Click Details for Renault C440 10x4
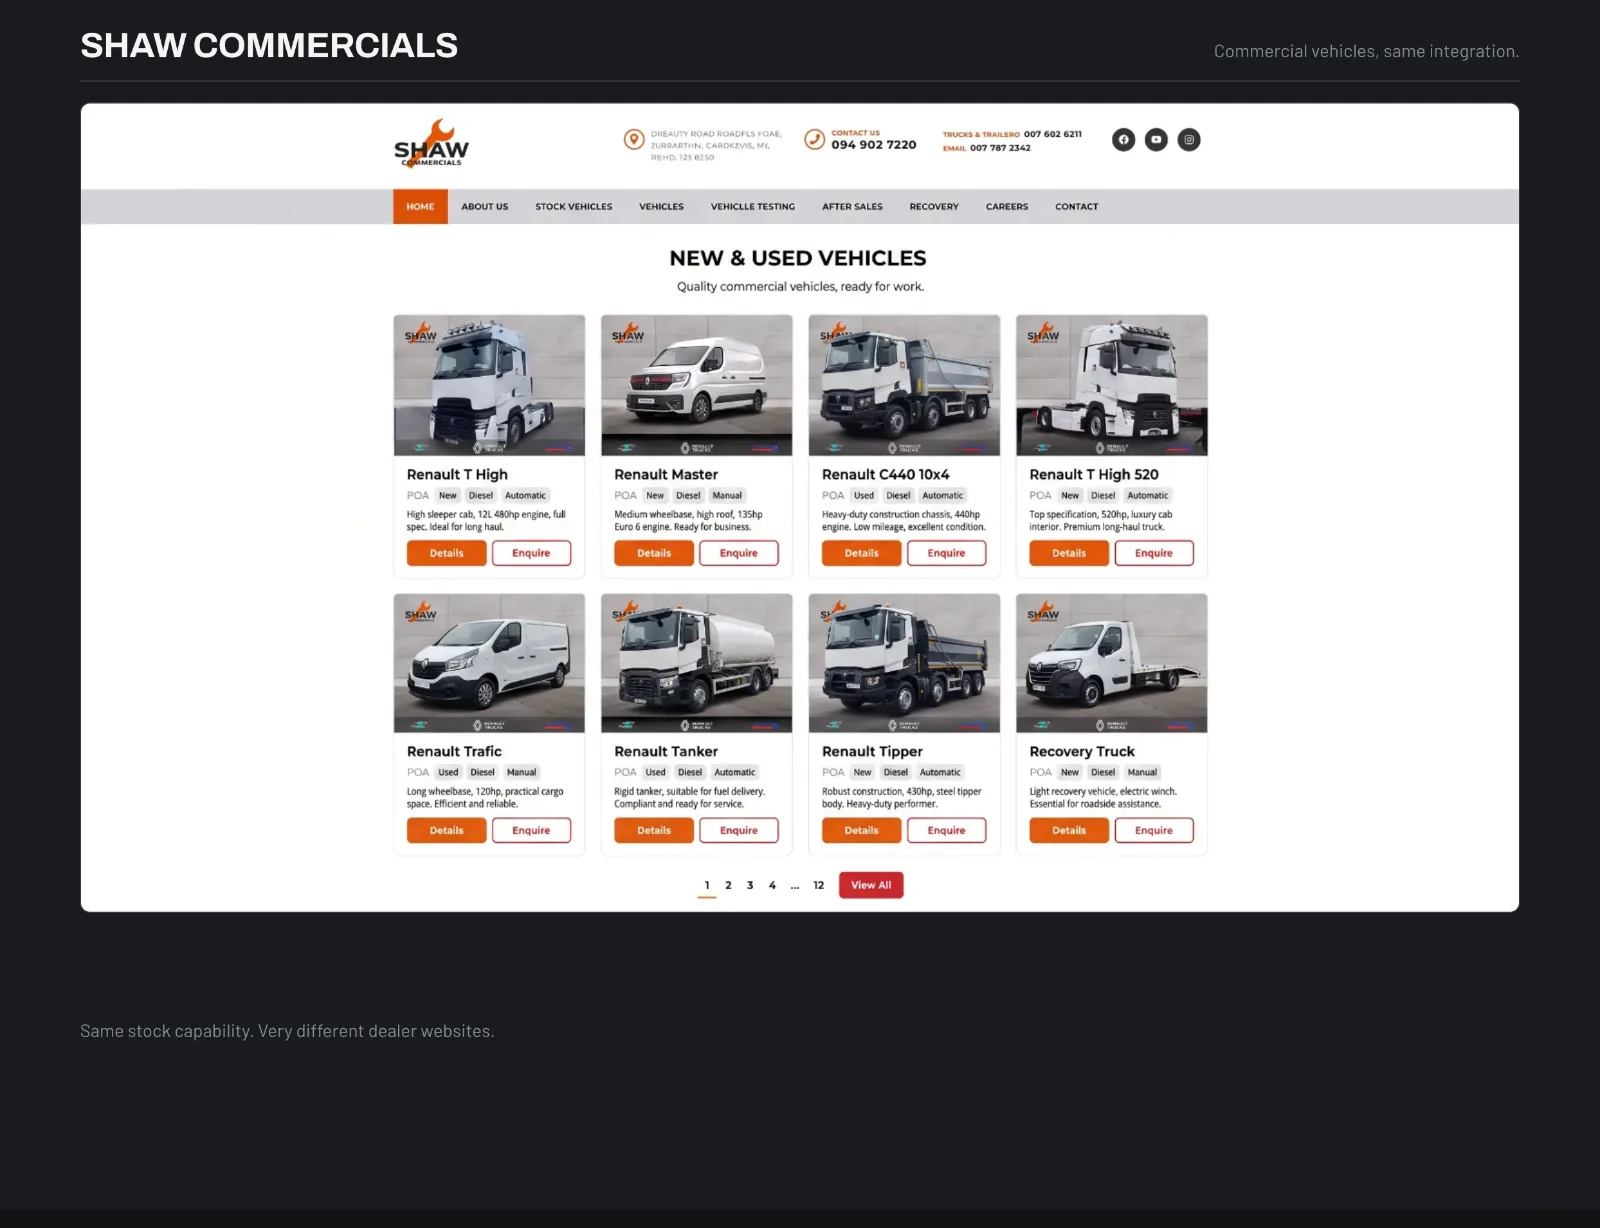Viewport: 1600px width, 1228px height. tap(862, 553)
